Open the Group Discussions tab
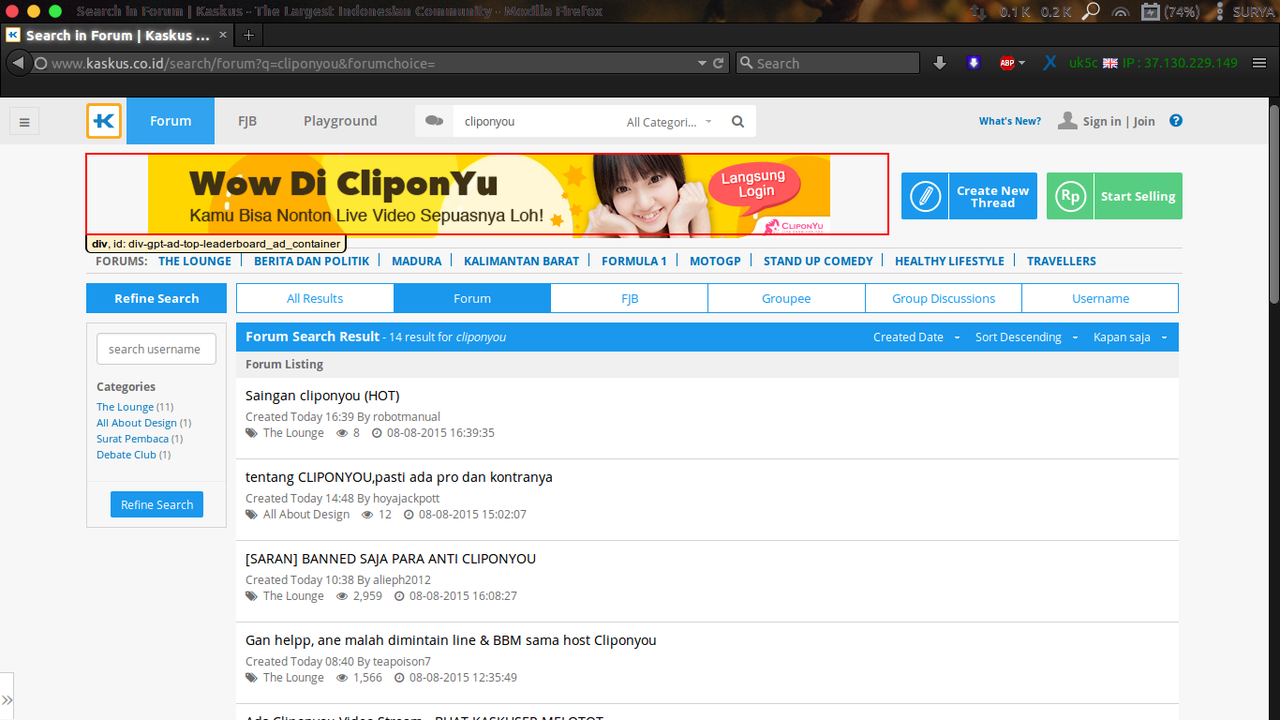The image size is (1280, 720). pos(943,298)
